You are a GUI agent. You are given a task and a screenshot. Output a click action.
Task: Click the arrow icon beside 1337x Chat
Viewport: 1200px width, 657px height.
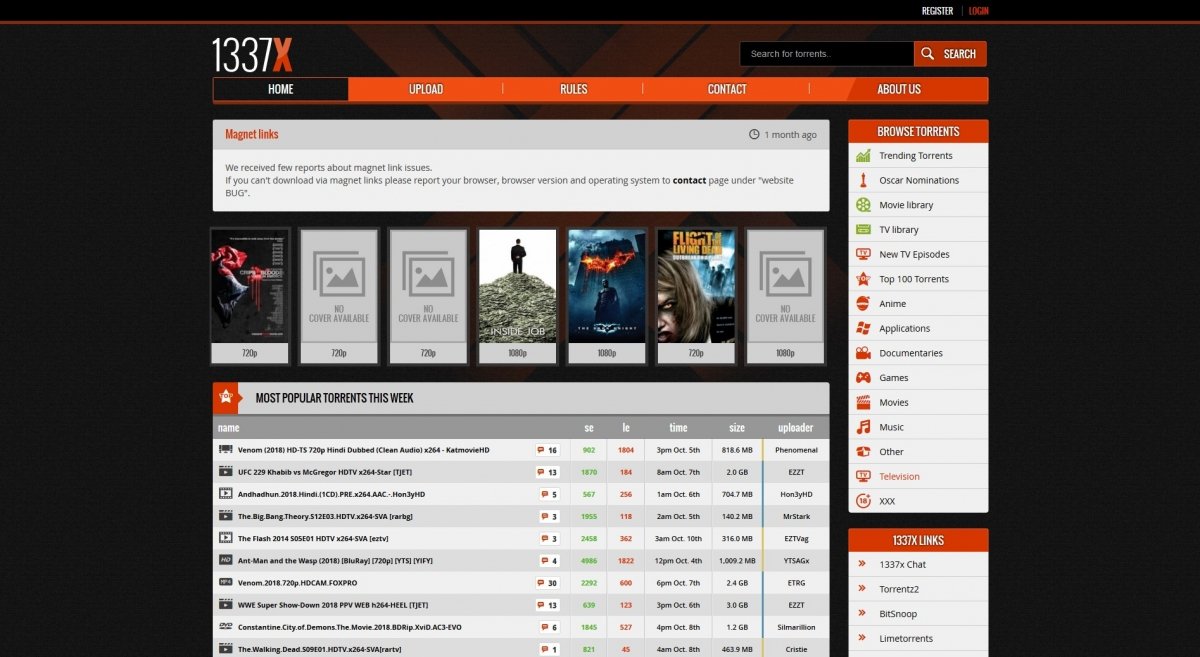coord(862,564)
